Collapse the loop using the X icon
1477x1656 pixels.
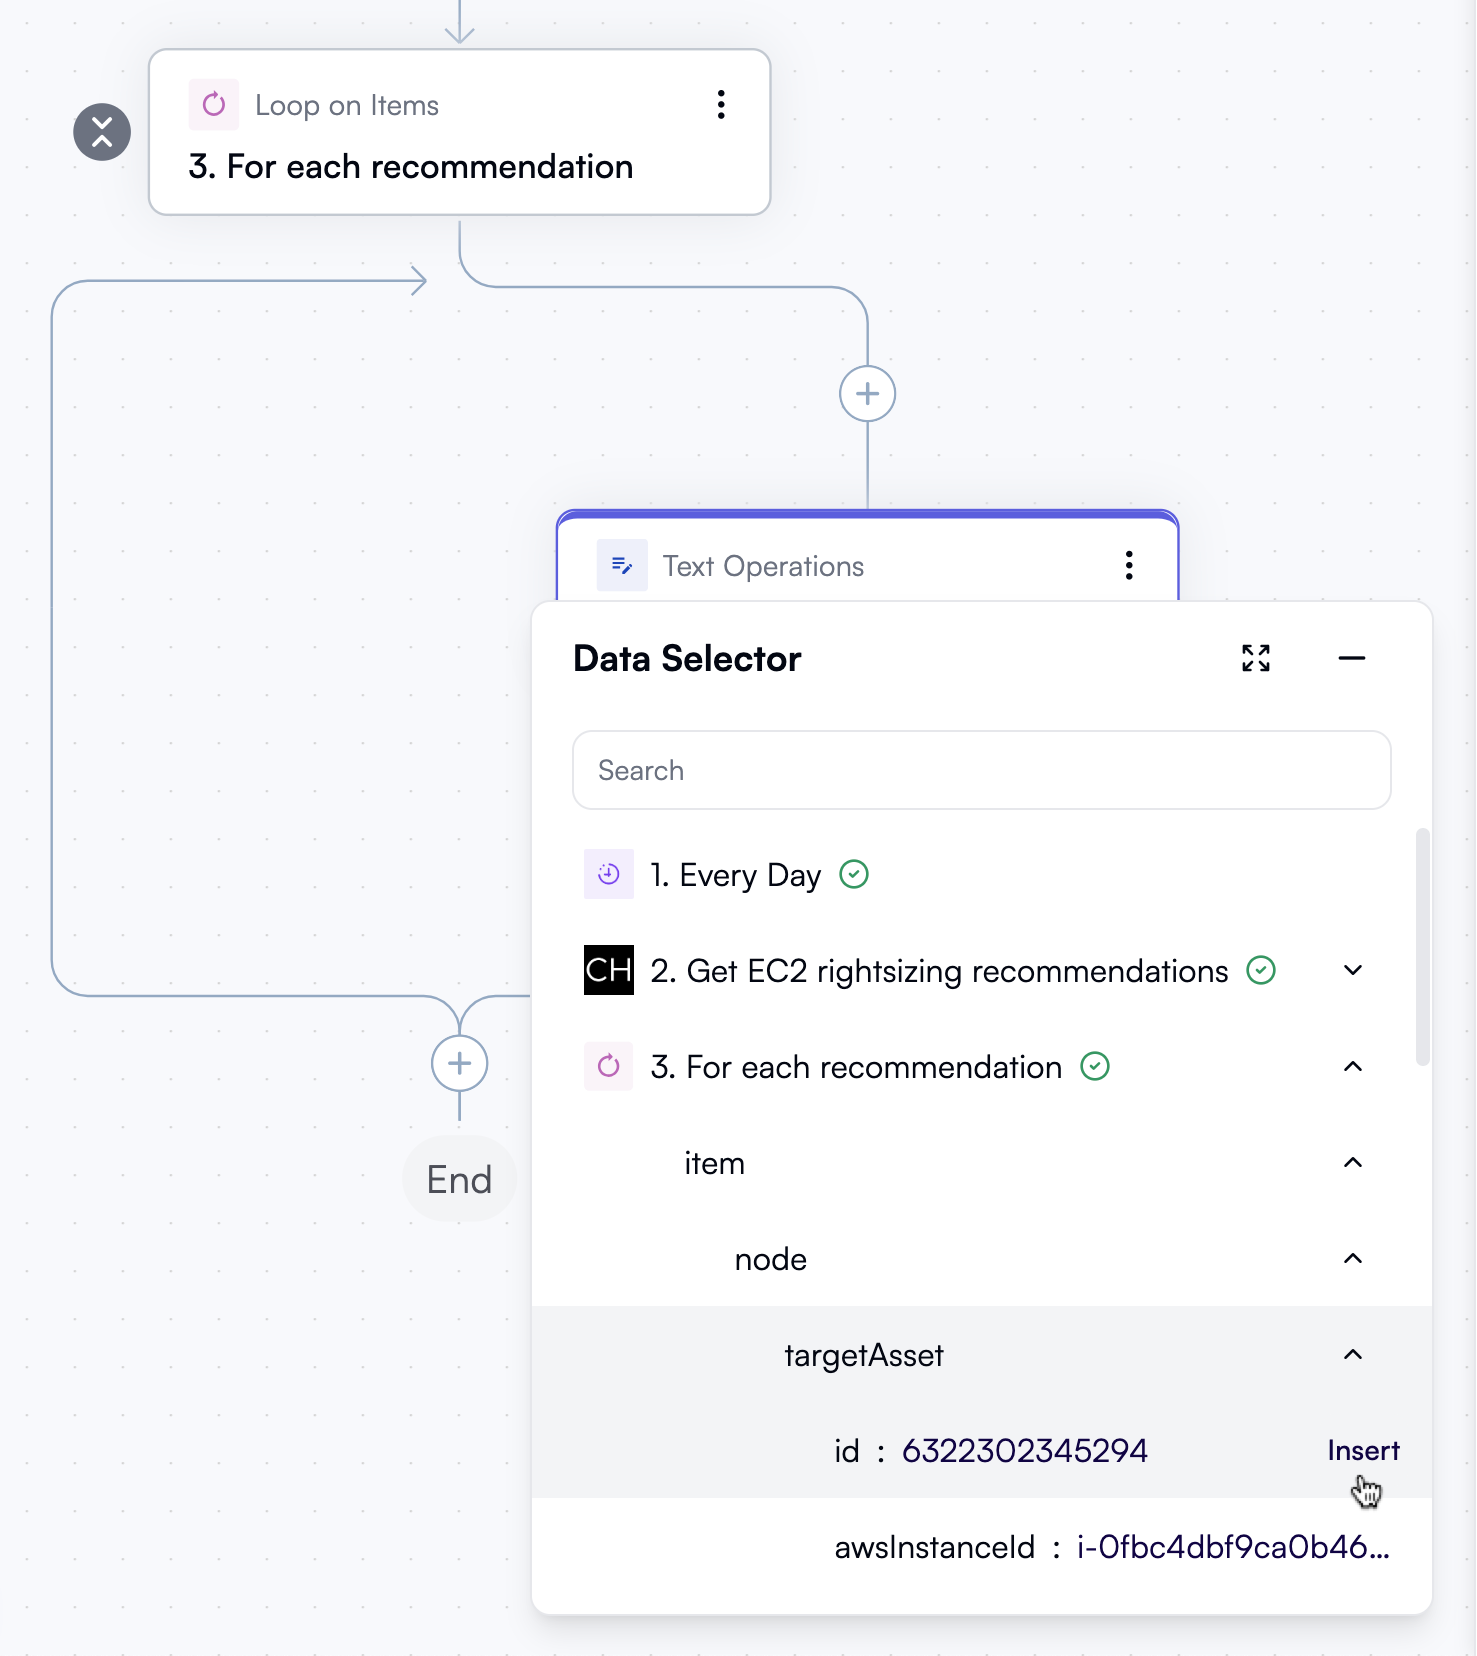[102, 132]
